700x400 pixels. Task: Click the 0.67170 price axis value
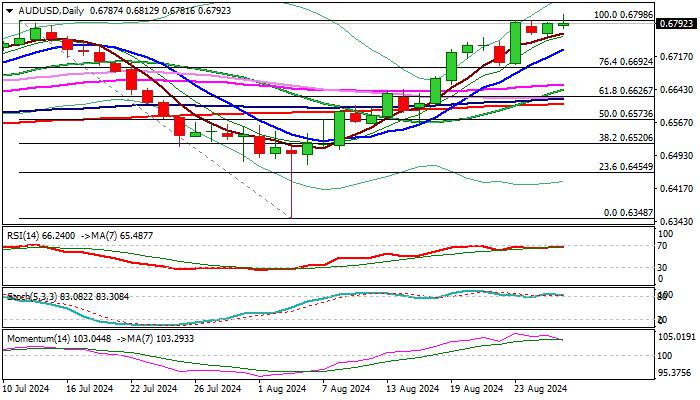676,57
